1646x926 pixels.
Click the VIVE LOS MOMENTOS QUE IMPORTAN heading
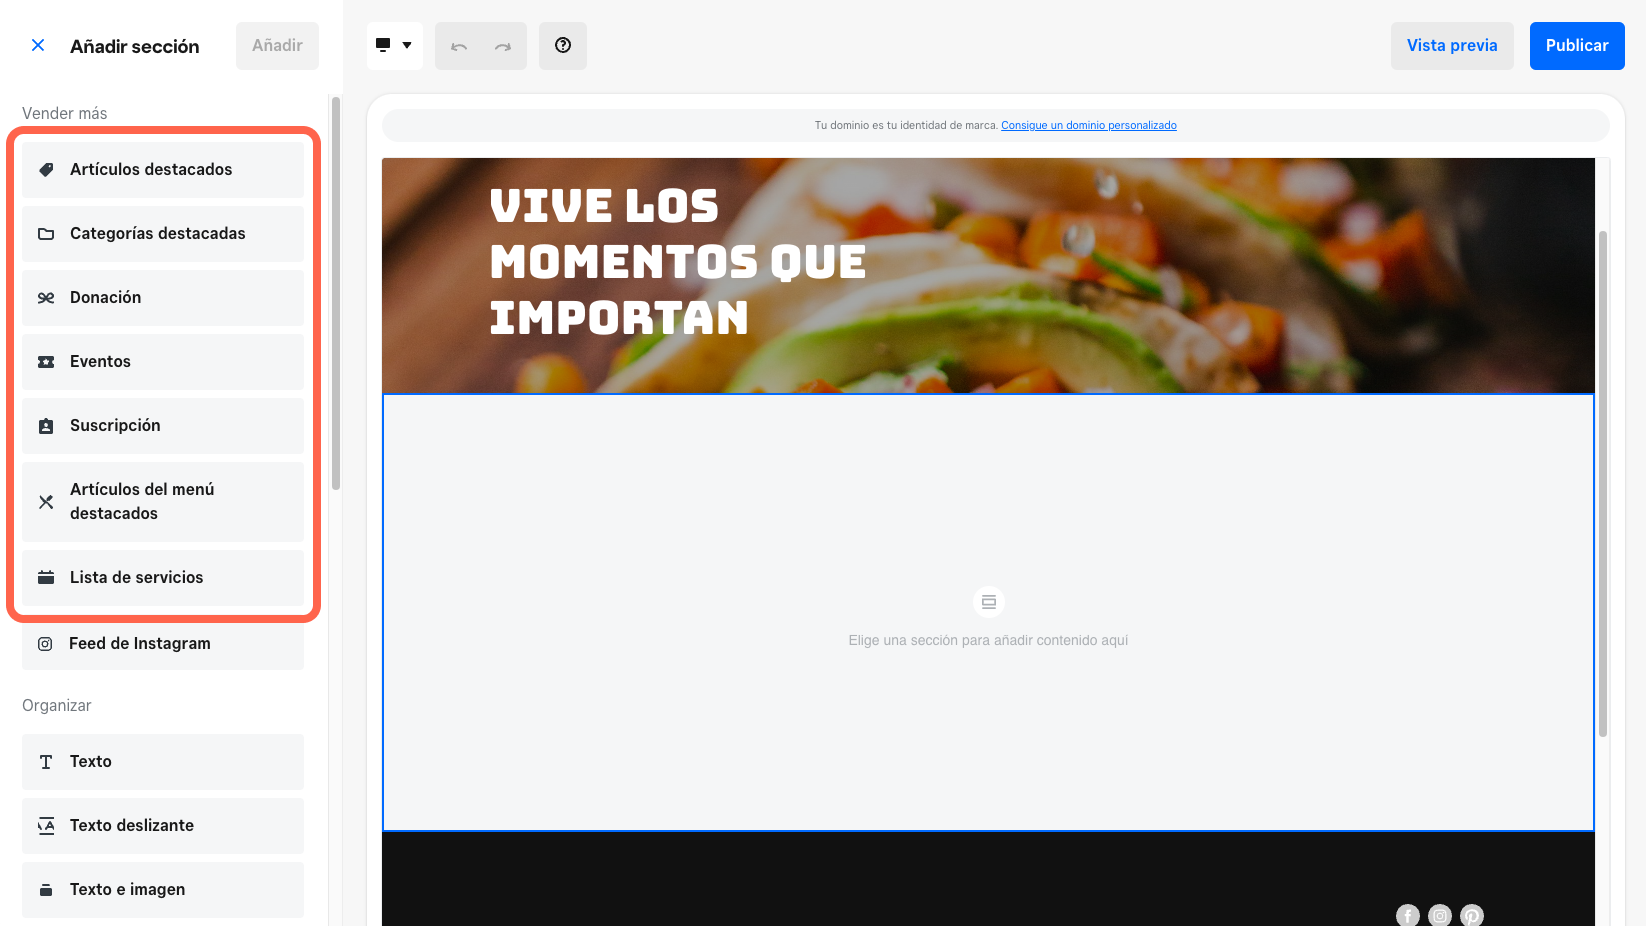click(678, 262)
